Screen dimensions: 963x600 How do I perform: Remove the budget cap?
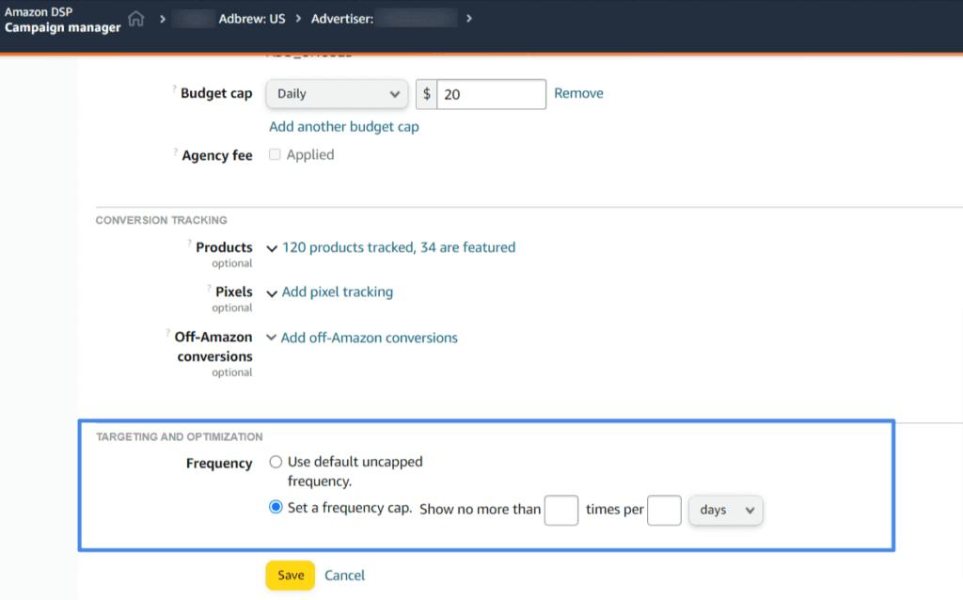pos(579,93)
